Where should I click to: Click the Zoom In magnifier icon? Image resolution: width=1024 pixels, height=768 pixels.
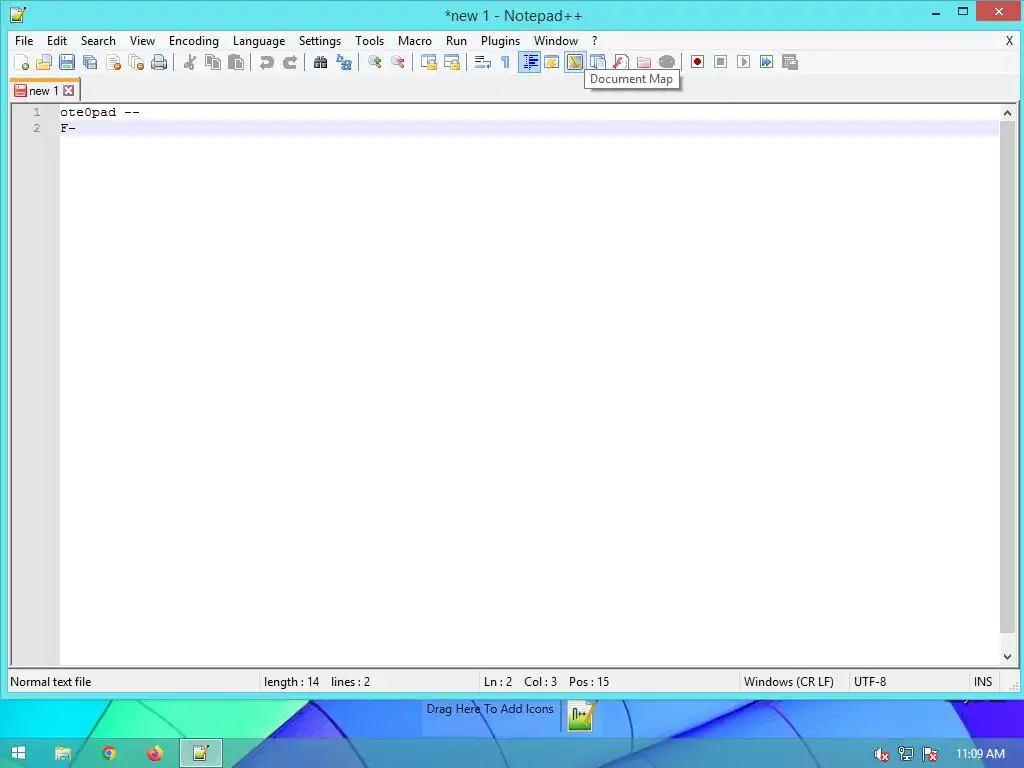click(374, 62)
